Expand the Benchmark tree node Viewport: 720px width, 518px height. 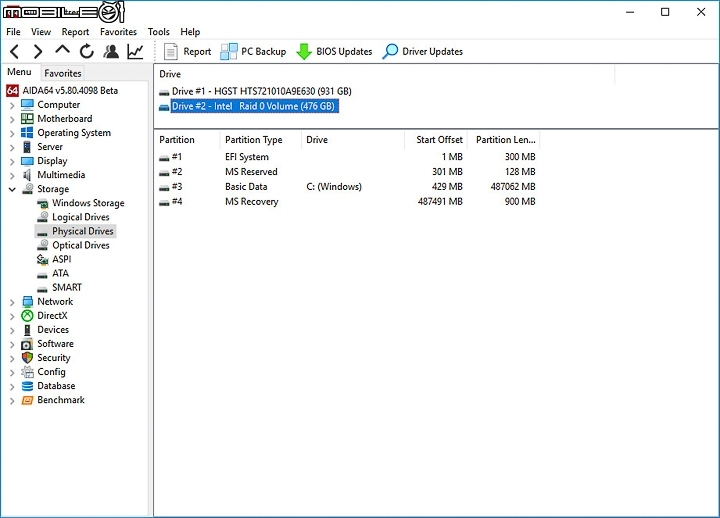pos(12,400)
